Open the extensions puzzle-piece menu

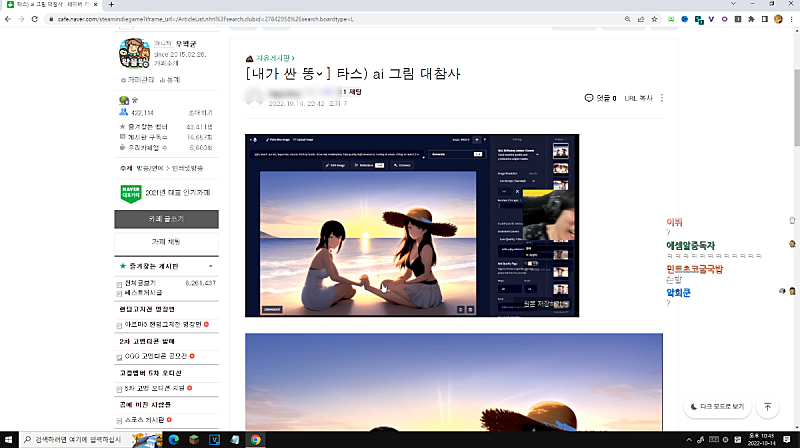coord(751,19)
